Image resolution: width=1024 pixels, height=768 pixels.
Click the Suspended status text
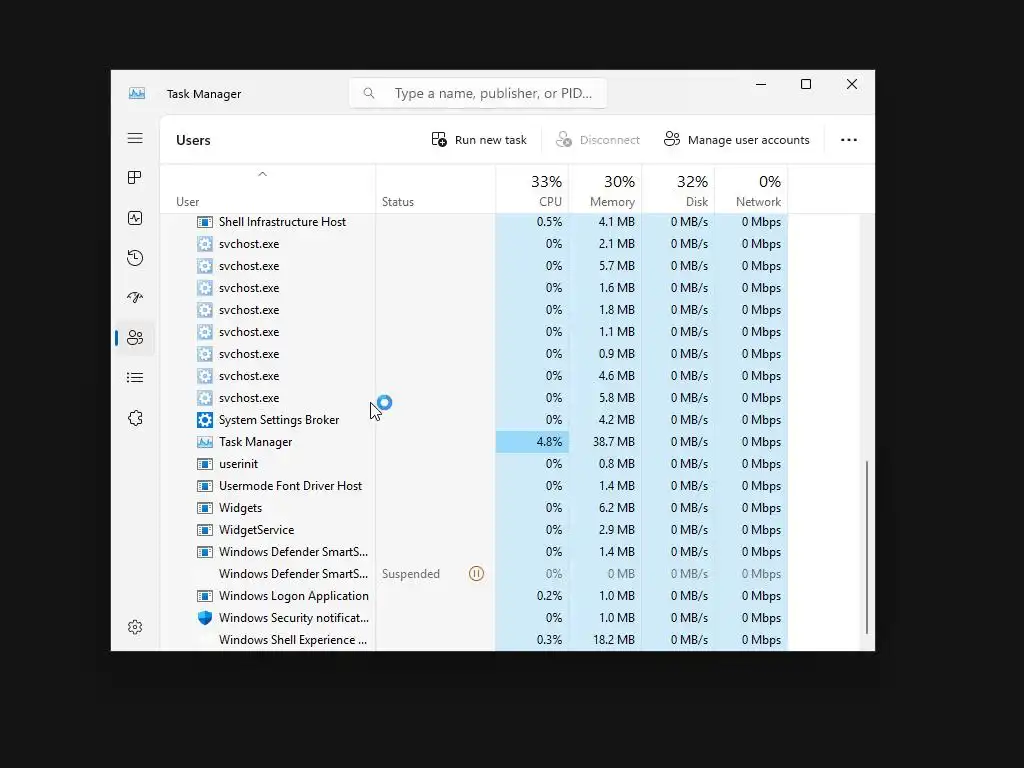point(411,574)
